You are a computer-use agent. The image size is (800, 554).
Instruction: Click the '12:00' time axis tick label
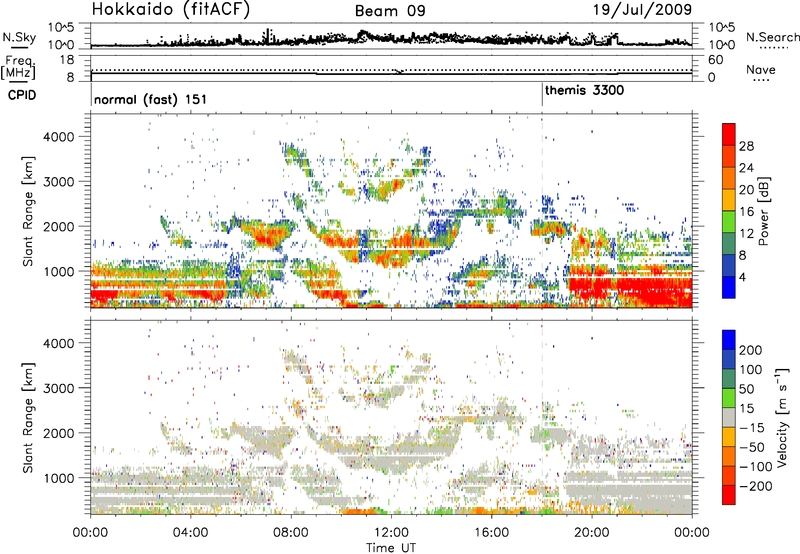tap(391, 533)
